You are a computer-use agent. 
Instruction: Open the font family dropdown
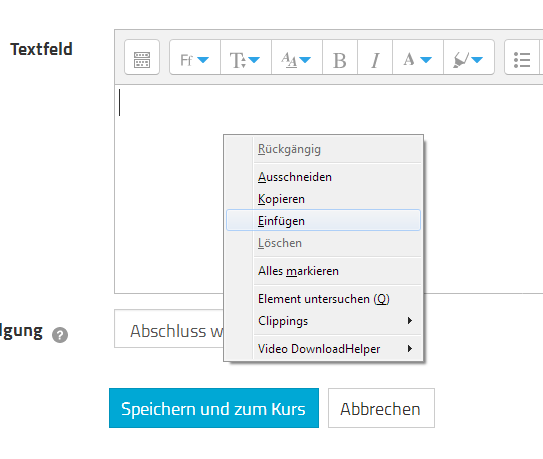[195, 58]
